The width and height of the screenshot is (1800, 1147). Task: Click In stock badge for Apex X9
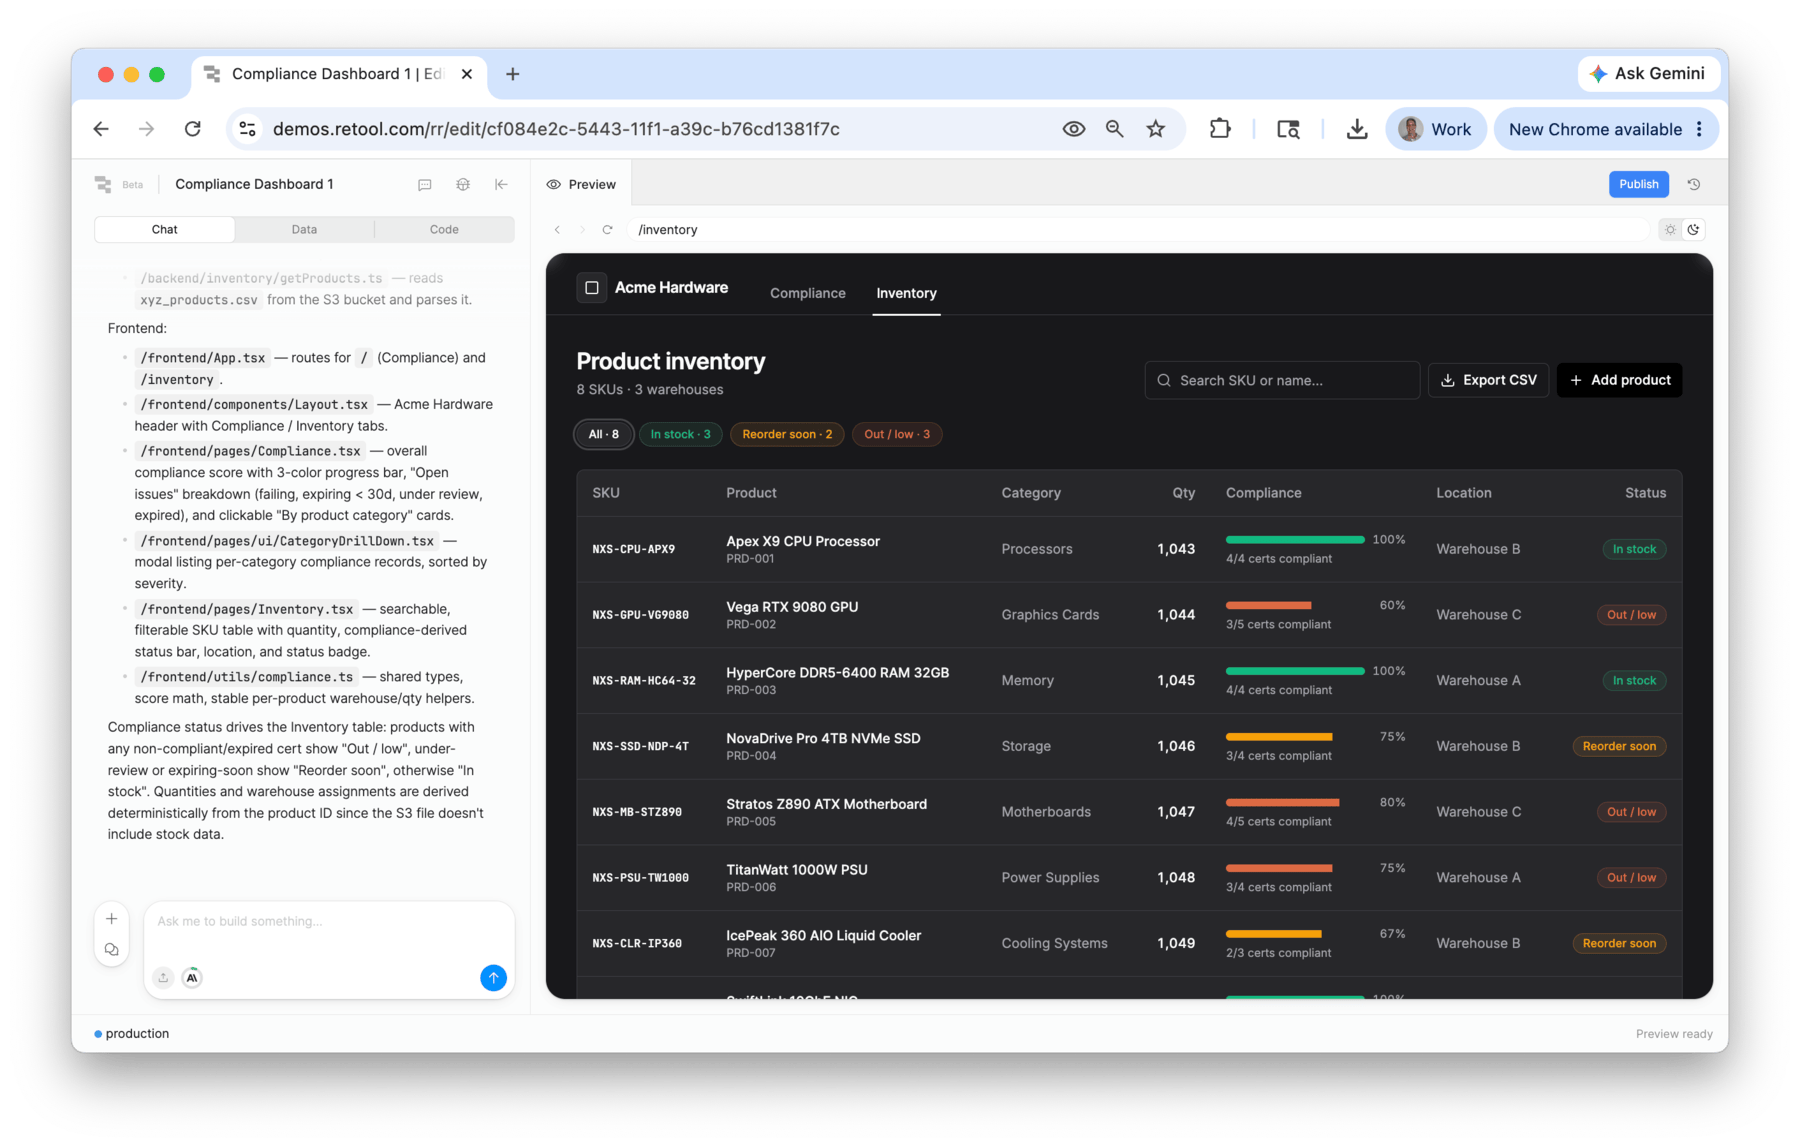(1634, 549)
